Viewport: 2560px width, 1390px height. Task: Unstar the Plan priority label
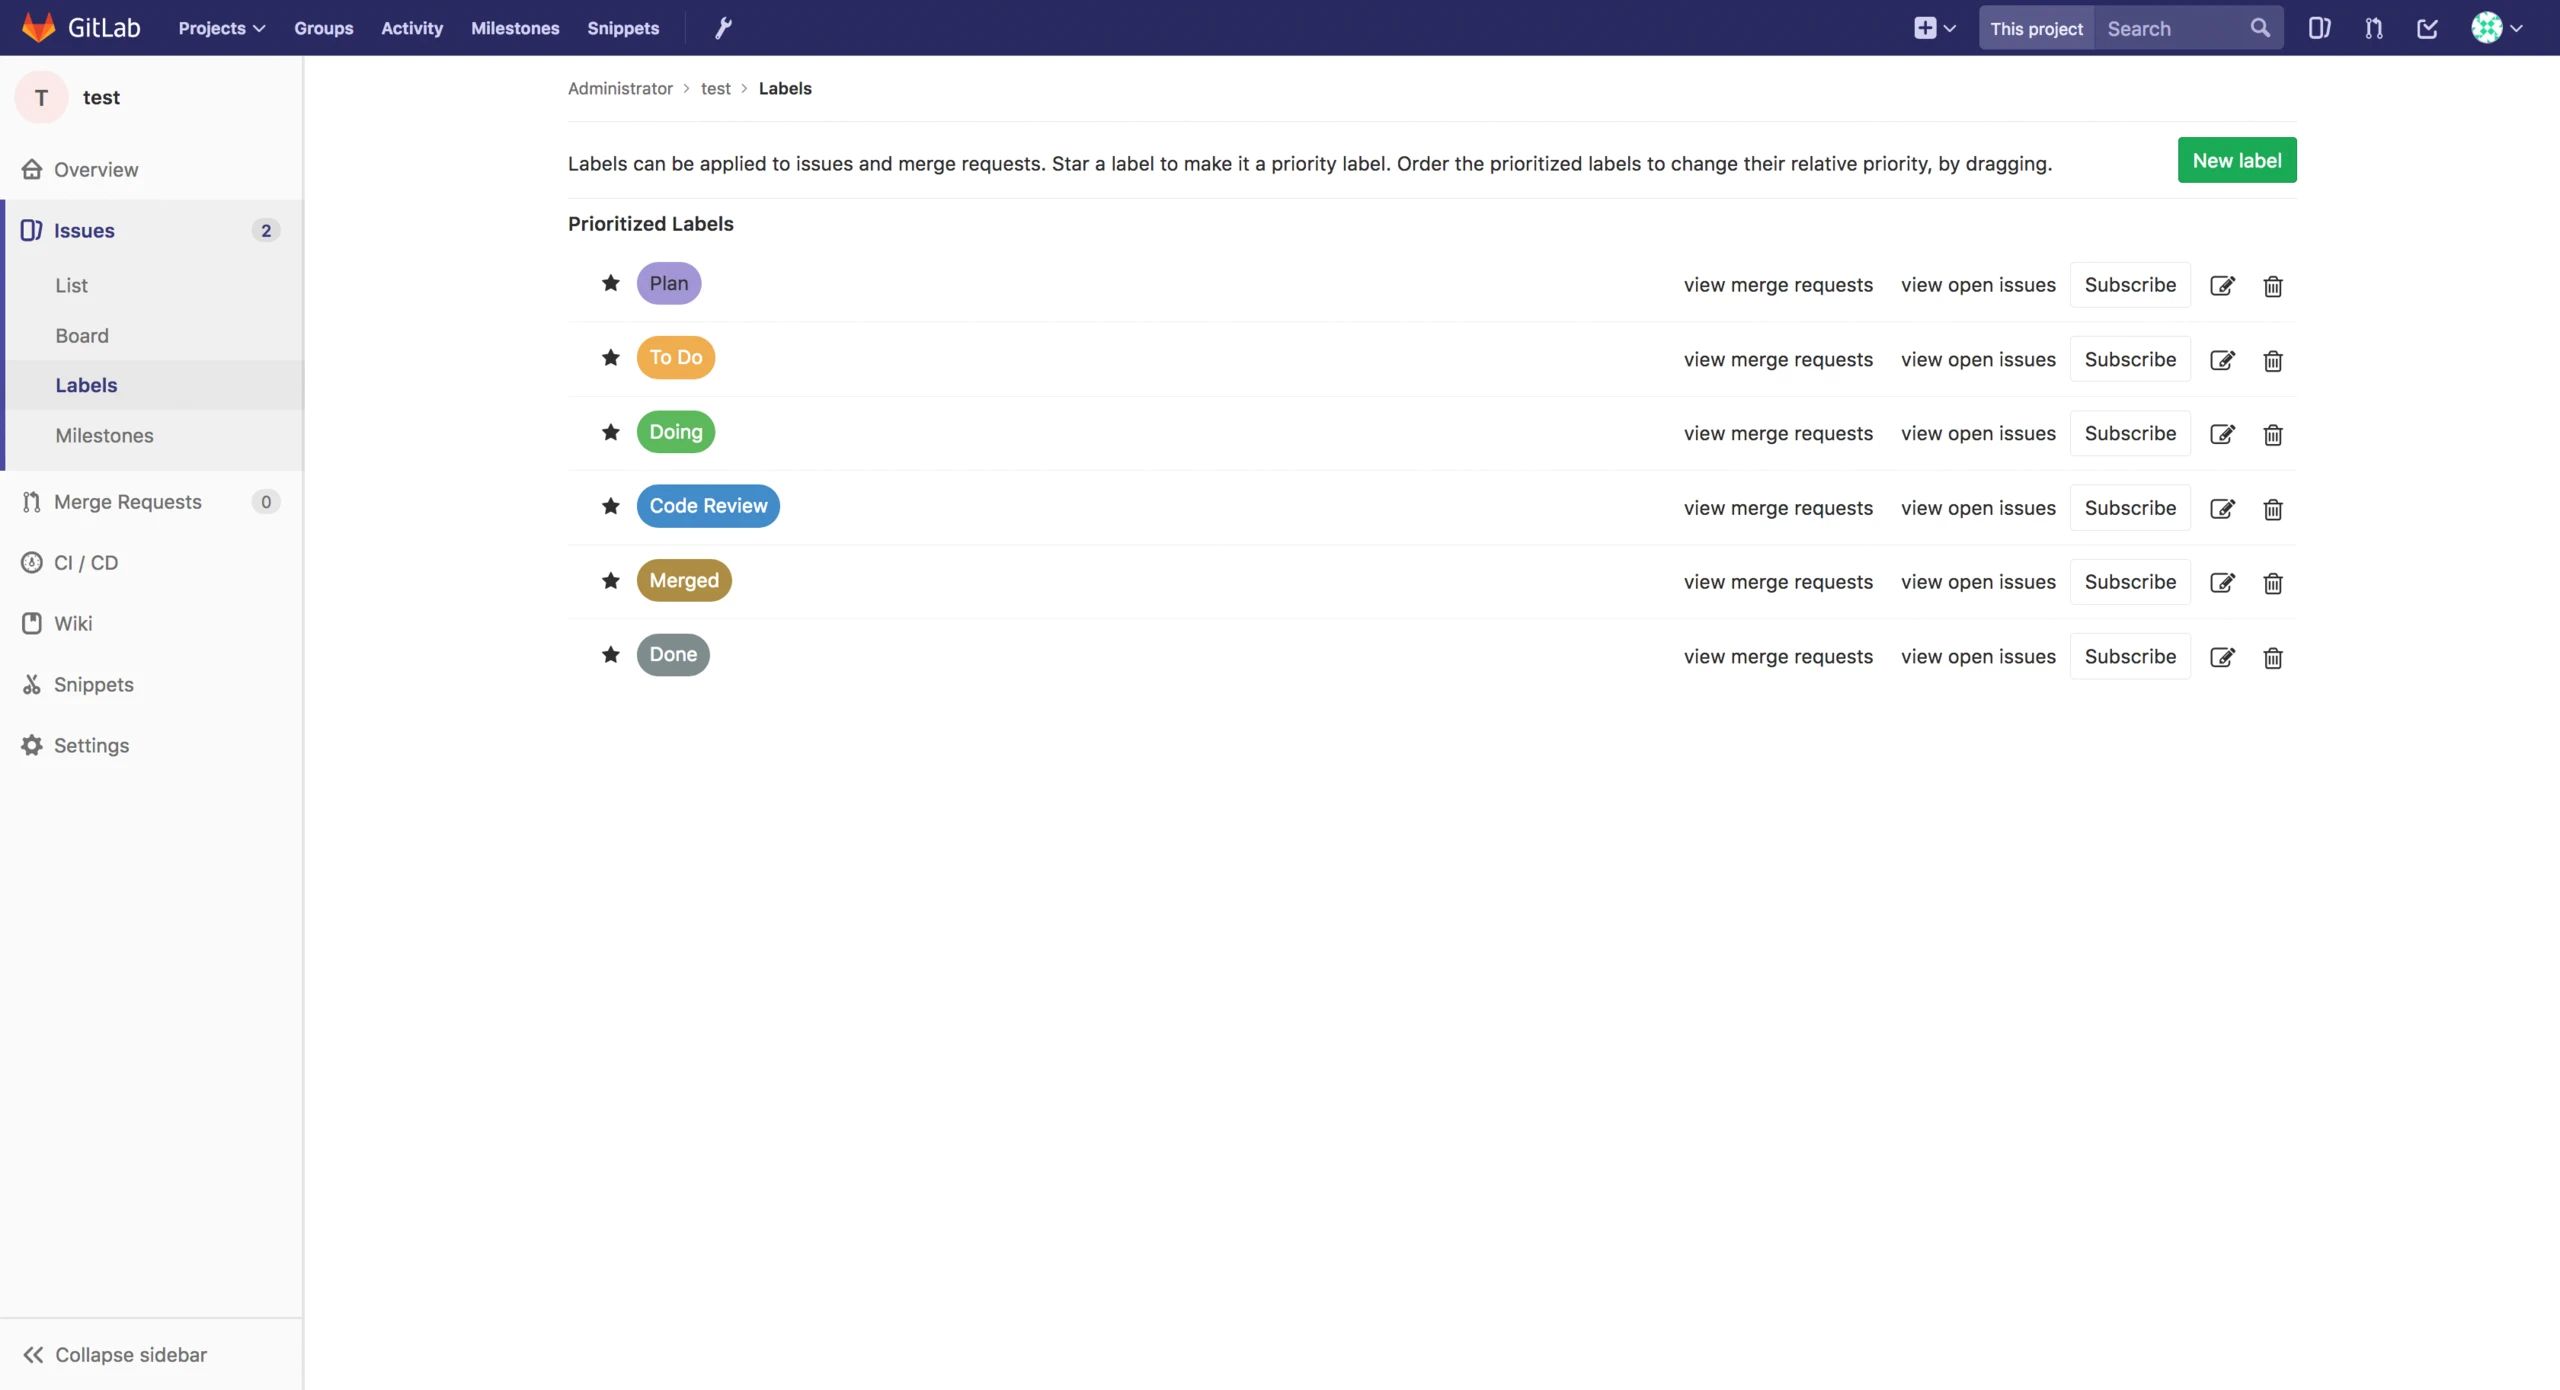(610, 283)
